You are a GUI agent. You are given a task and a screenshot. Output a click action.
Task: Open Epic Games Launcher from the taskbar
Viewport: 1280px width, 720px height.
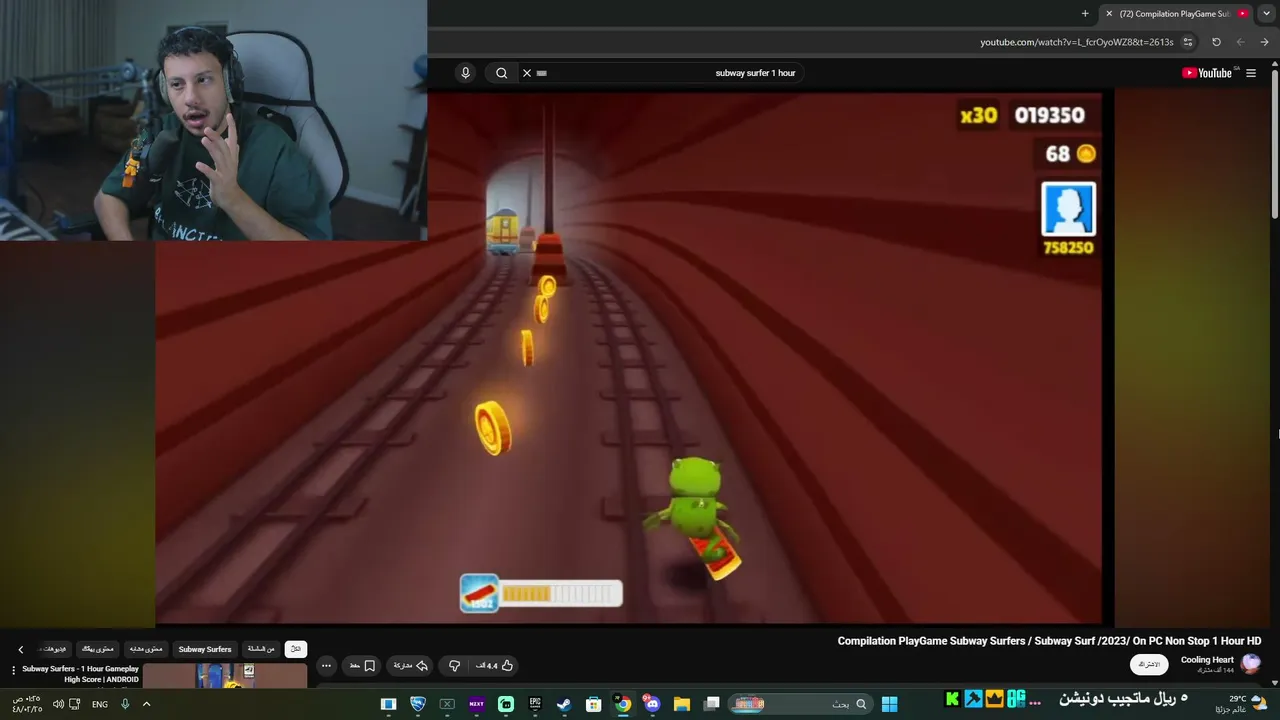click(x=535, y=704)
